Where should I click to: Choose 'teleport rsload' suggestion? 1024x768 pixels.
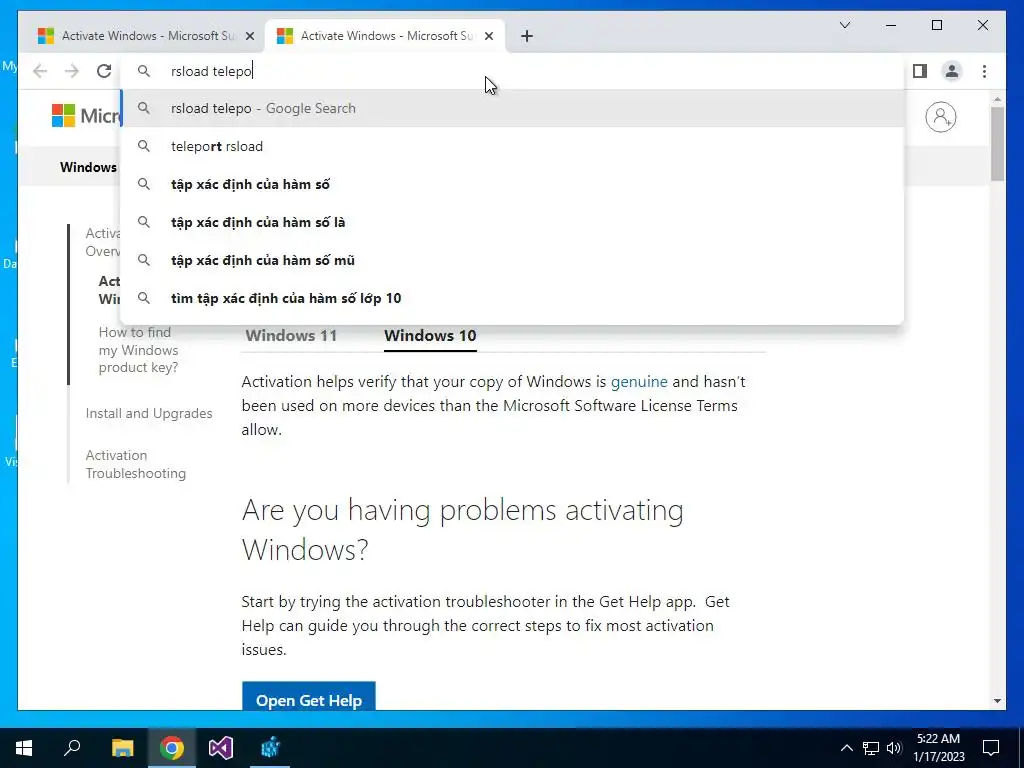(x=513, y=146)
